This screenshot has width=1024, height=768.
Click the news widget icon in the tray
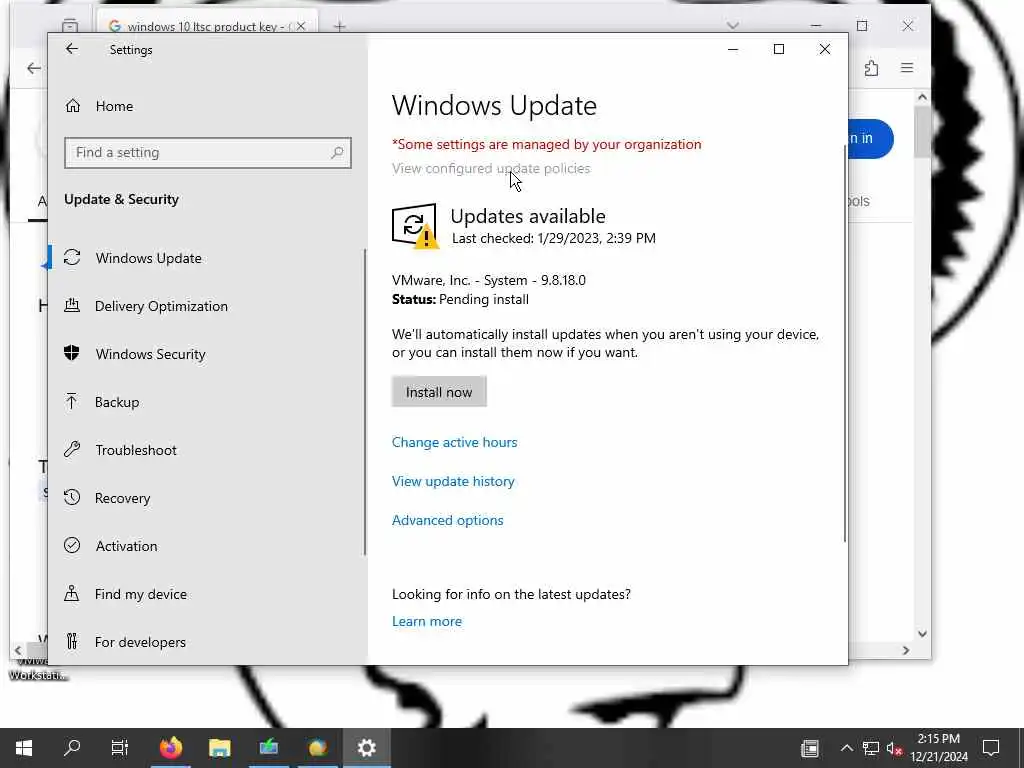810,748
